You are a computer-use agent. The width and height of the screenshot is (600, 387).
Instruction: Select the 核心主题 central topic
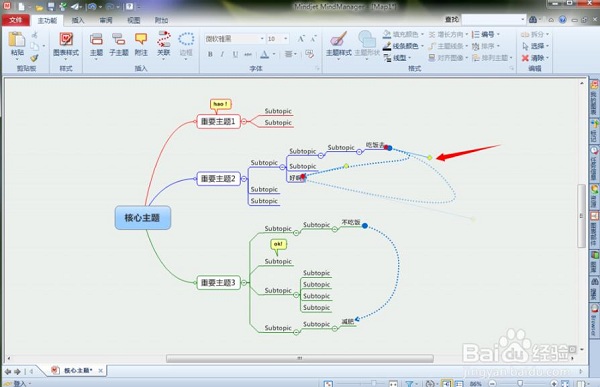(x=142, y=218)
